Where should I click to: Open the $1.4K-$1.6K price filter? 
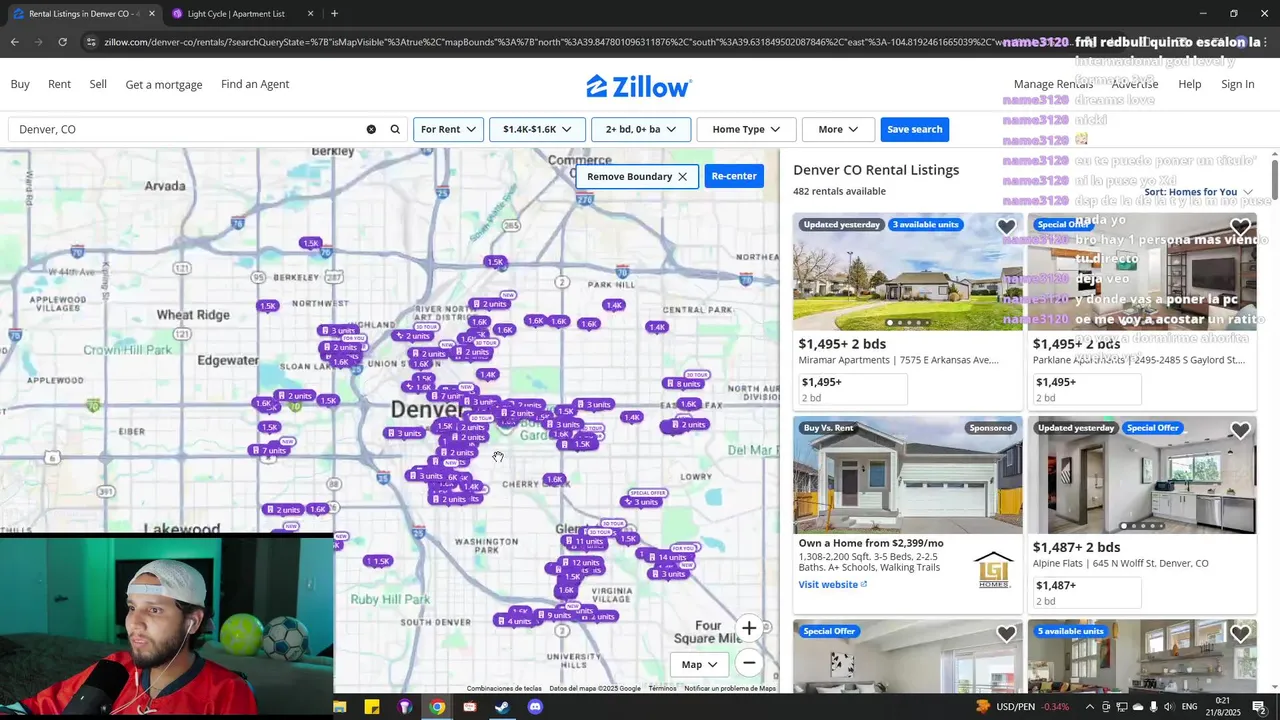pyautogui.click(x=537, y=129)
